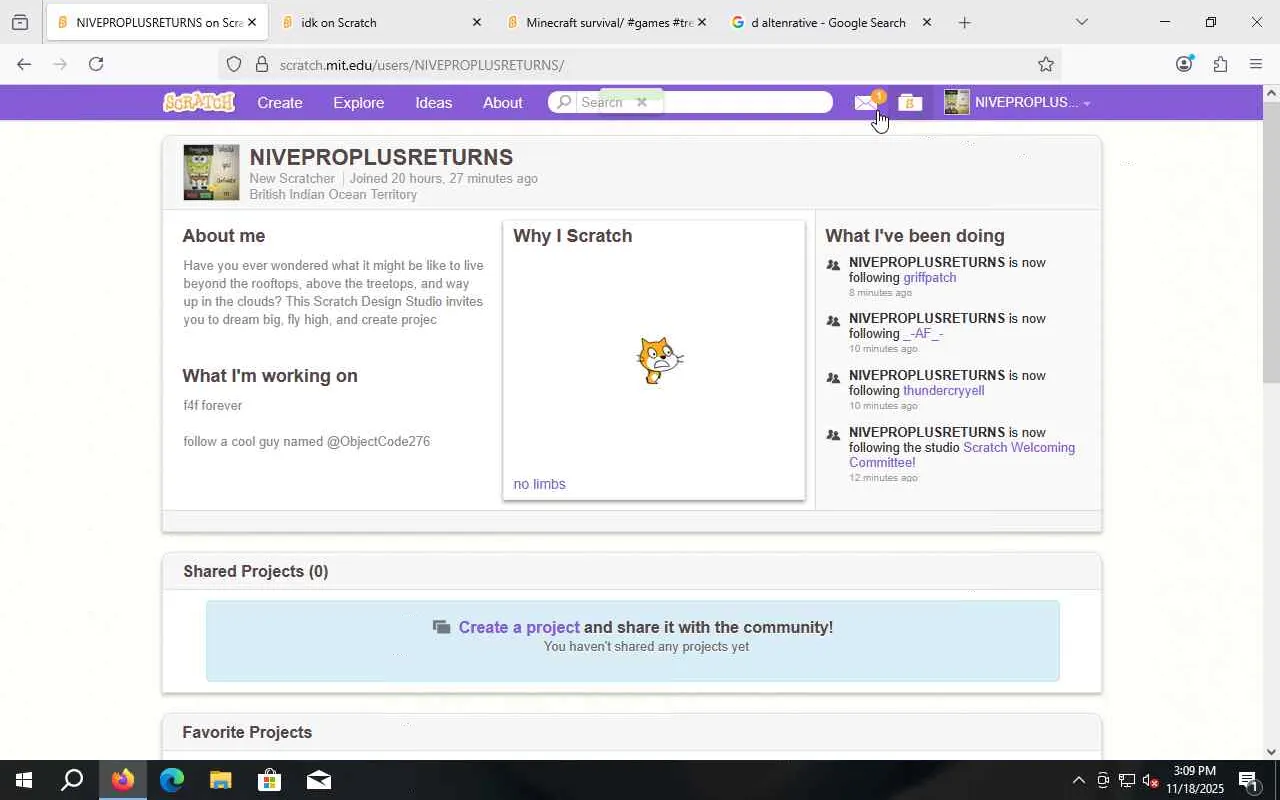The width and height of the screenshot is (1280, 800).
Task: Open the griffpatch profile link
Action: click(x=930, y=278)
